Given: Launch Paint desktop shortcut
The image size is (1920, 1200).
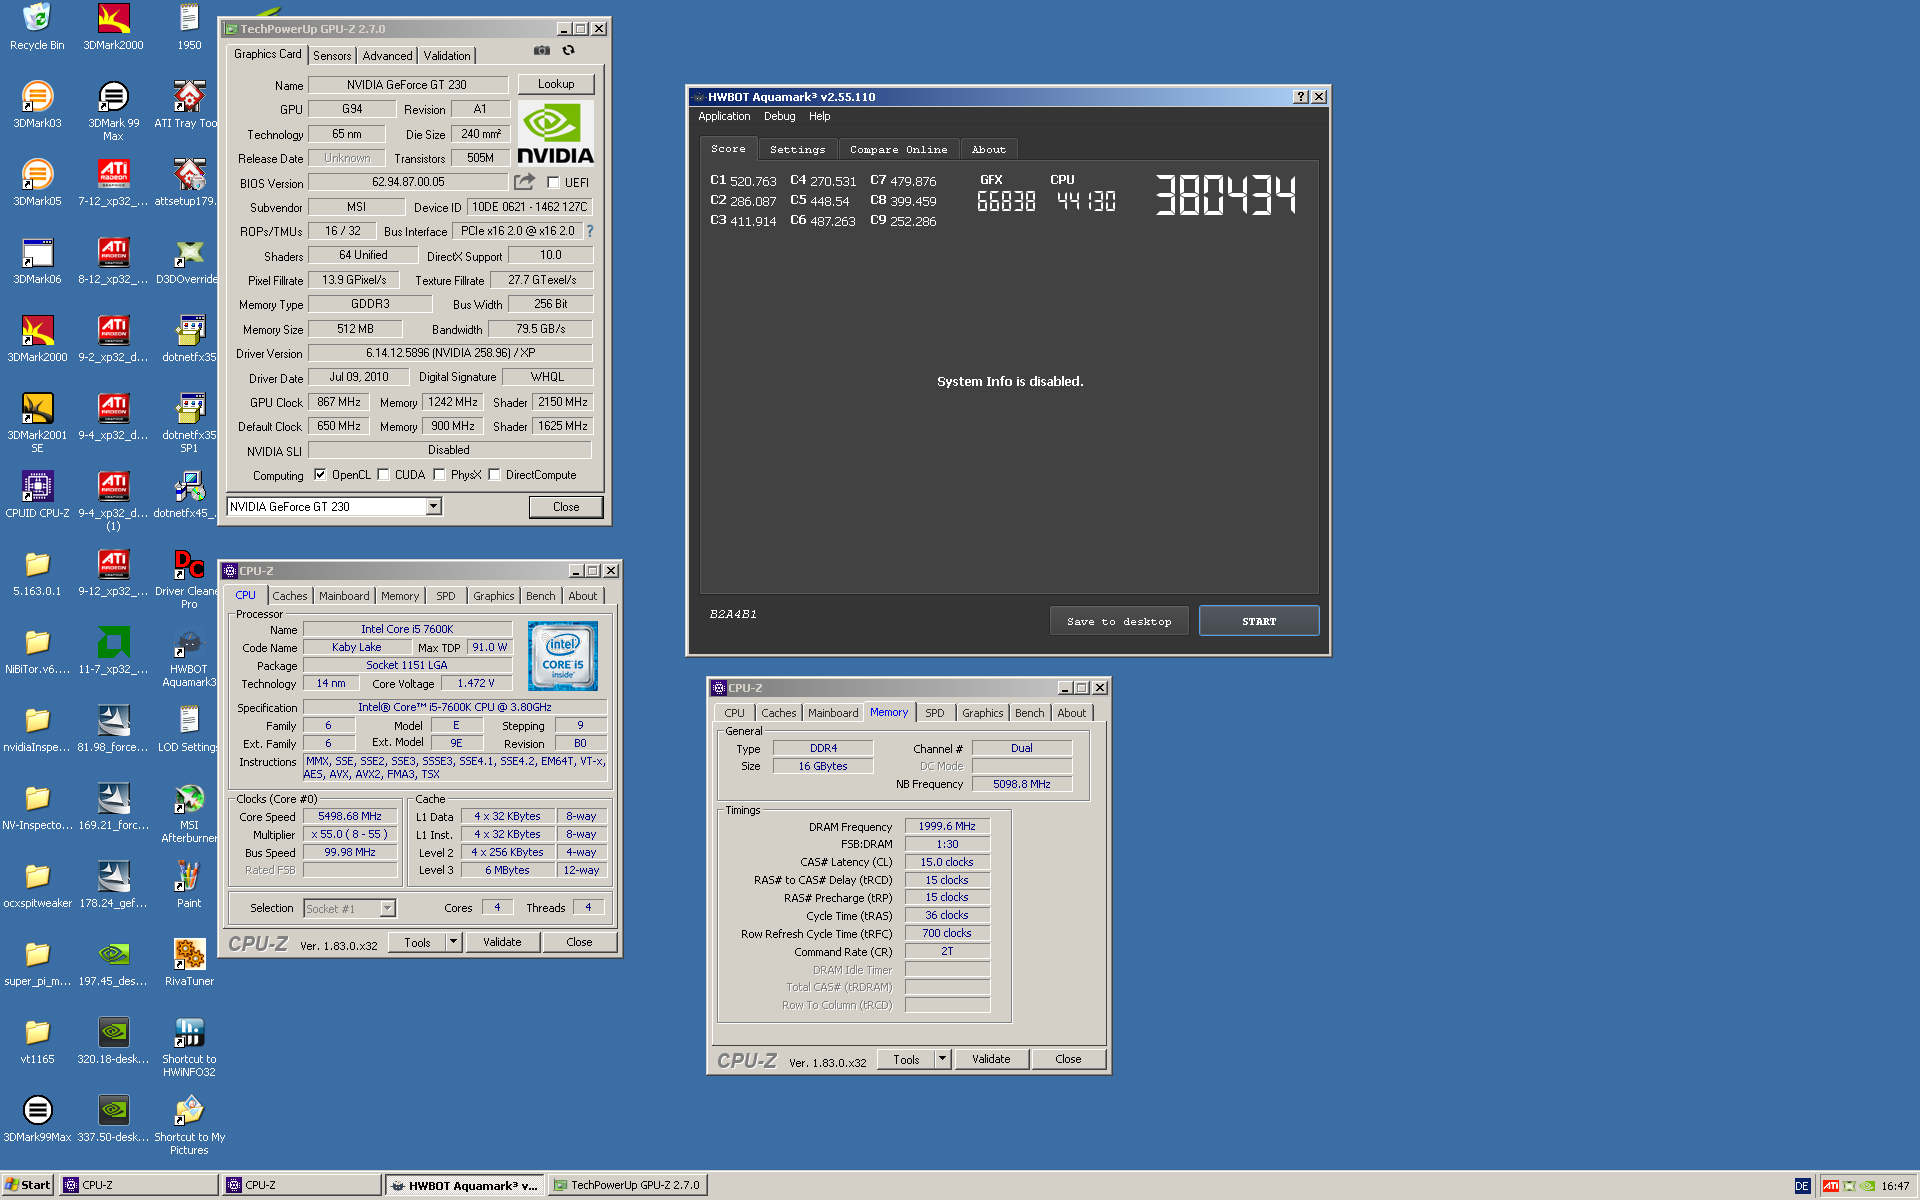Looking at the screenshot, I should [x=188, y=884].
